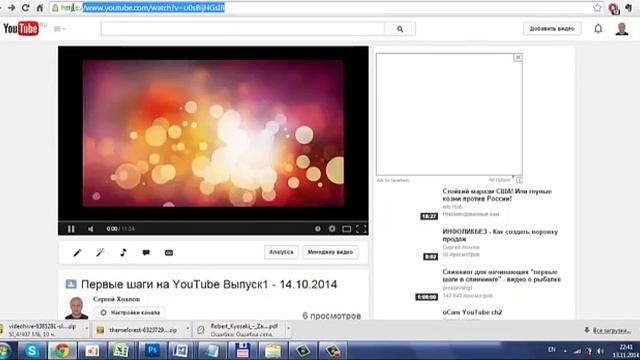
Task: Open subtitles CC icon
Action: point(169,253)
